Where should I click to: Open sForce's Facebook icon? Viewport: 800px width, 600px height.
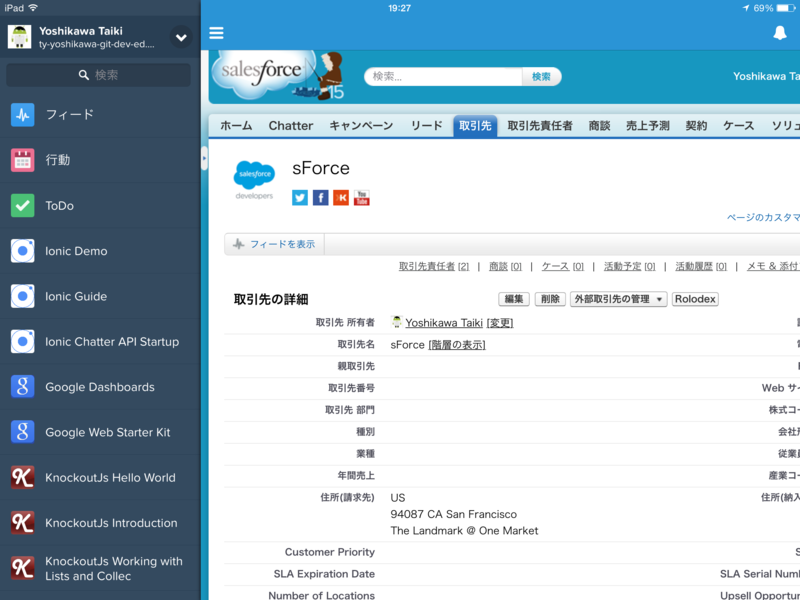[x=319, y=197]
